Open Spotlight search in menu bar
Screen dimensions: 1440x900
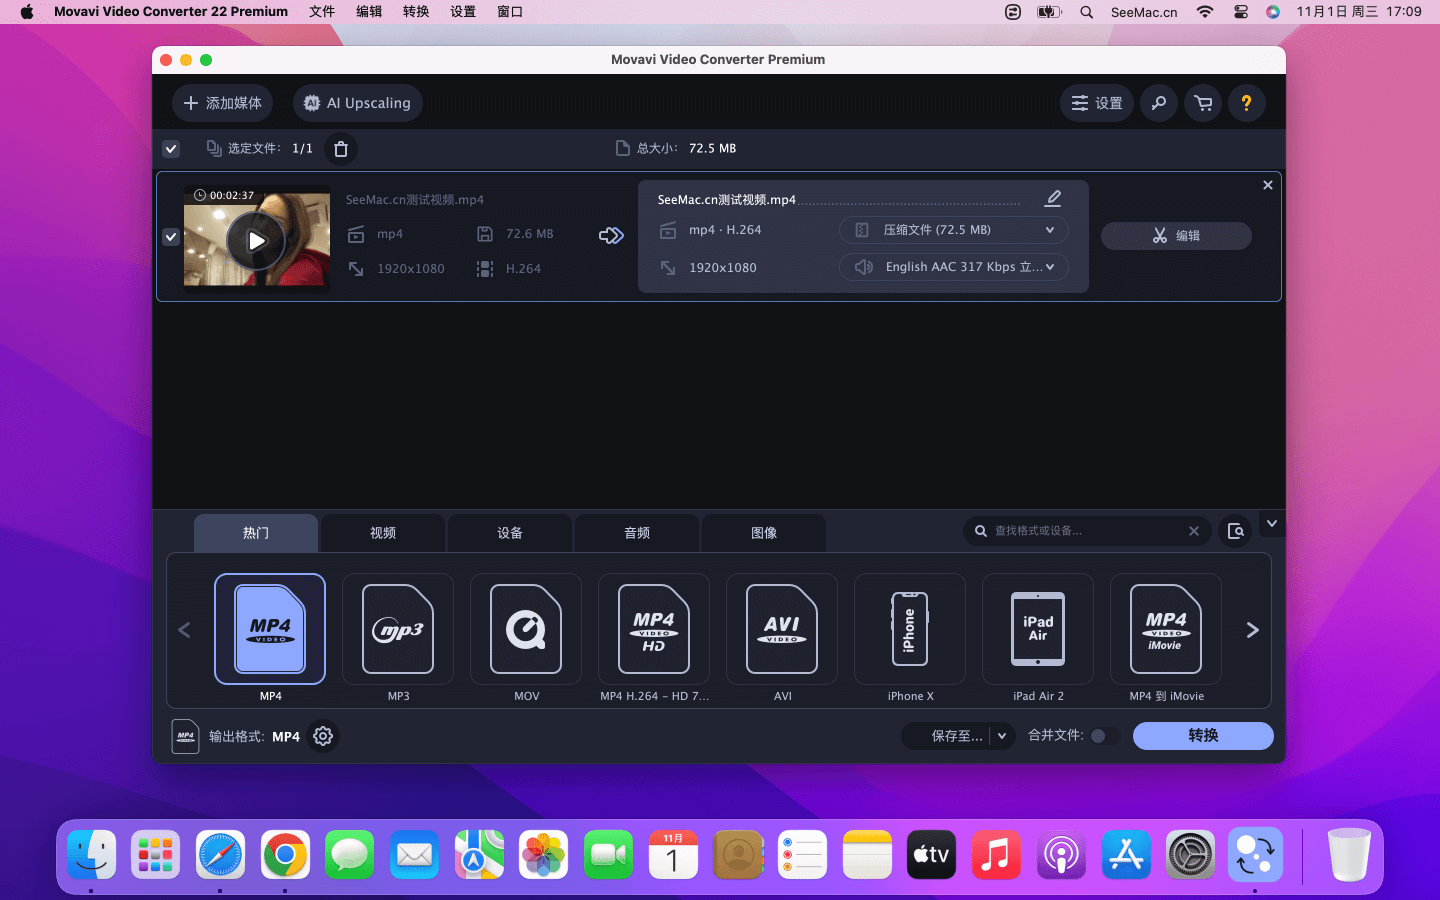point(1086,12)
